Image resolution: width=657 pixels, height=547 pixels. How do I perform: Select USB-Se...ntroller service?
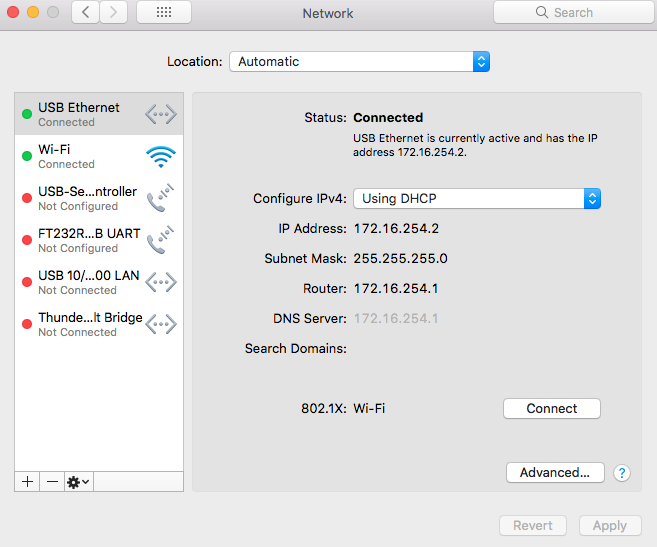99,198
